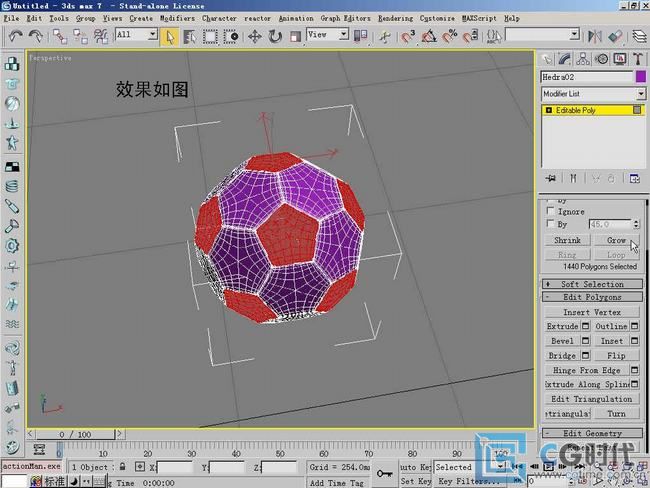Open the View reference coordinate dropdown
The height and width of the screenshot is (488, 650).
[327, 34]
